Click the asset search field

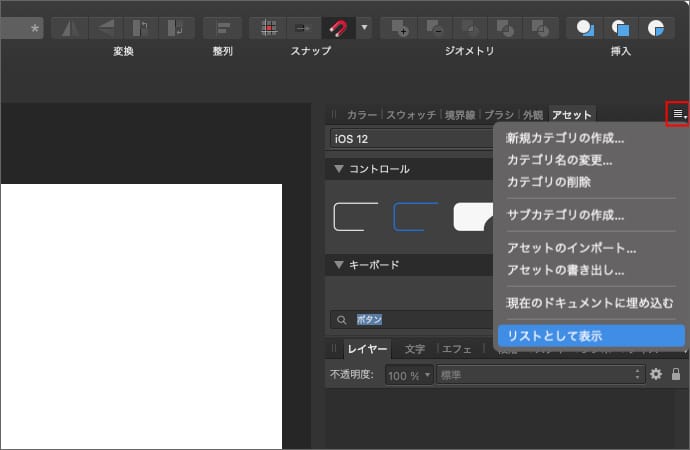click(420, 319)
